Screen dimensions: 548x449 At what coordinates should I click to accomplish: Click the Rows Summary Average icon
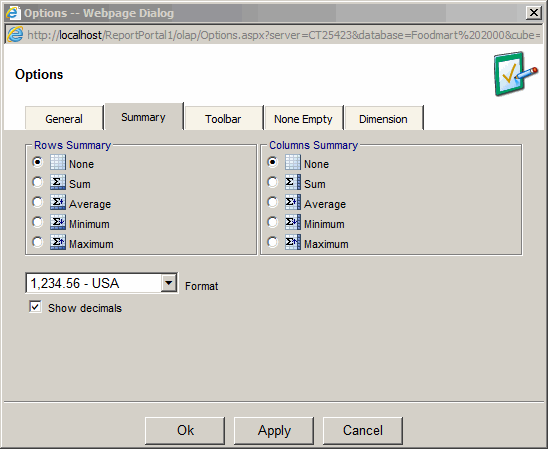(x=58, y=202)
